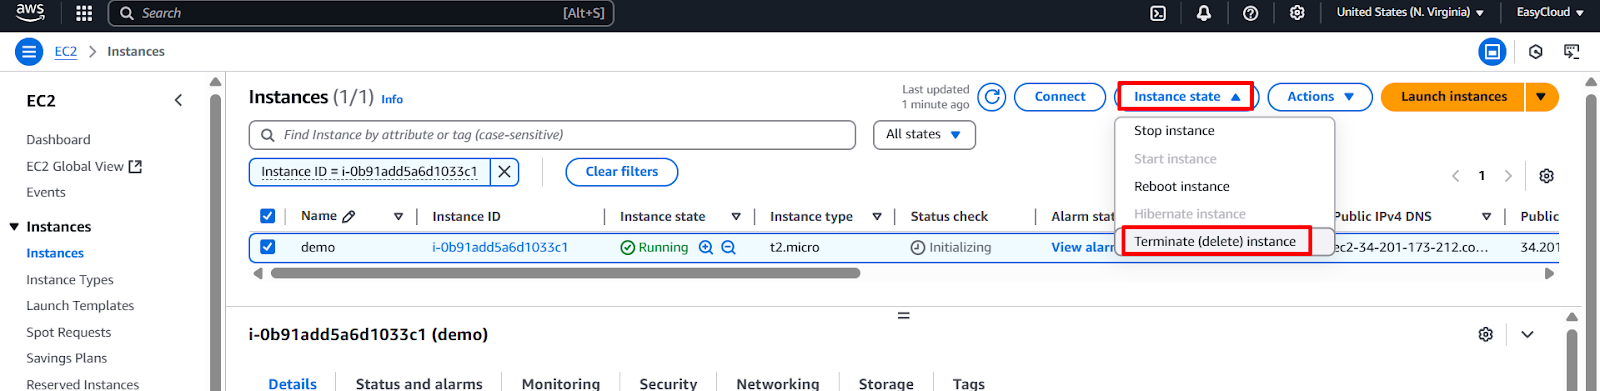Screen dimensions: 1600x391
Task: Open details pane settings gear
Action: tap(1486, 334)
